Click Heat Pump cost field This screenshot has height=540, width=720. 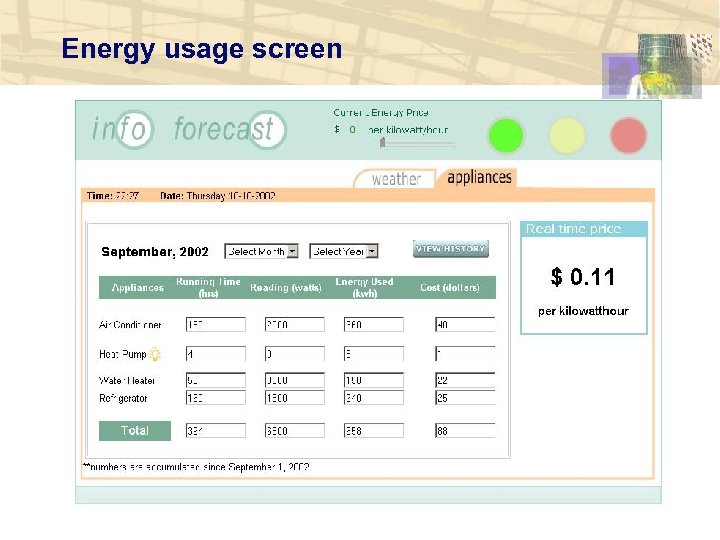[x=465, y=354]
